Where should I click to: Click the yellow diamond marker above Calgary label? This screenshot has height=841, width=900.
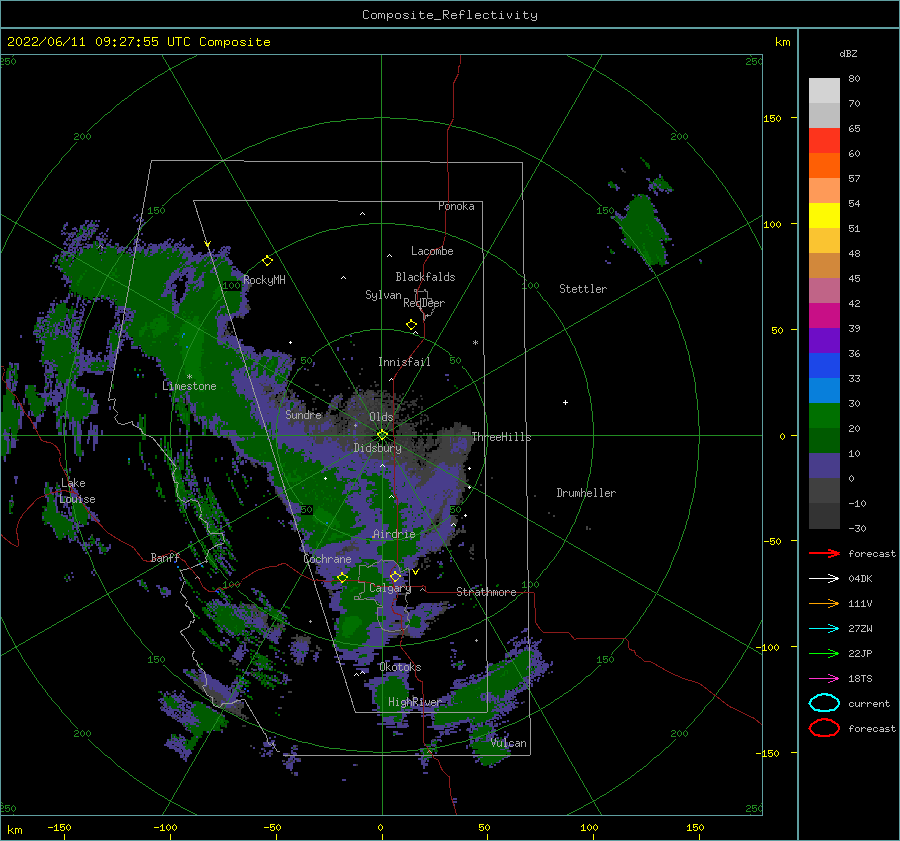click(x=395, y=576)
